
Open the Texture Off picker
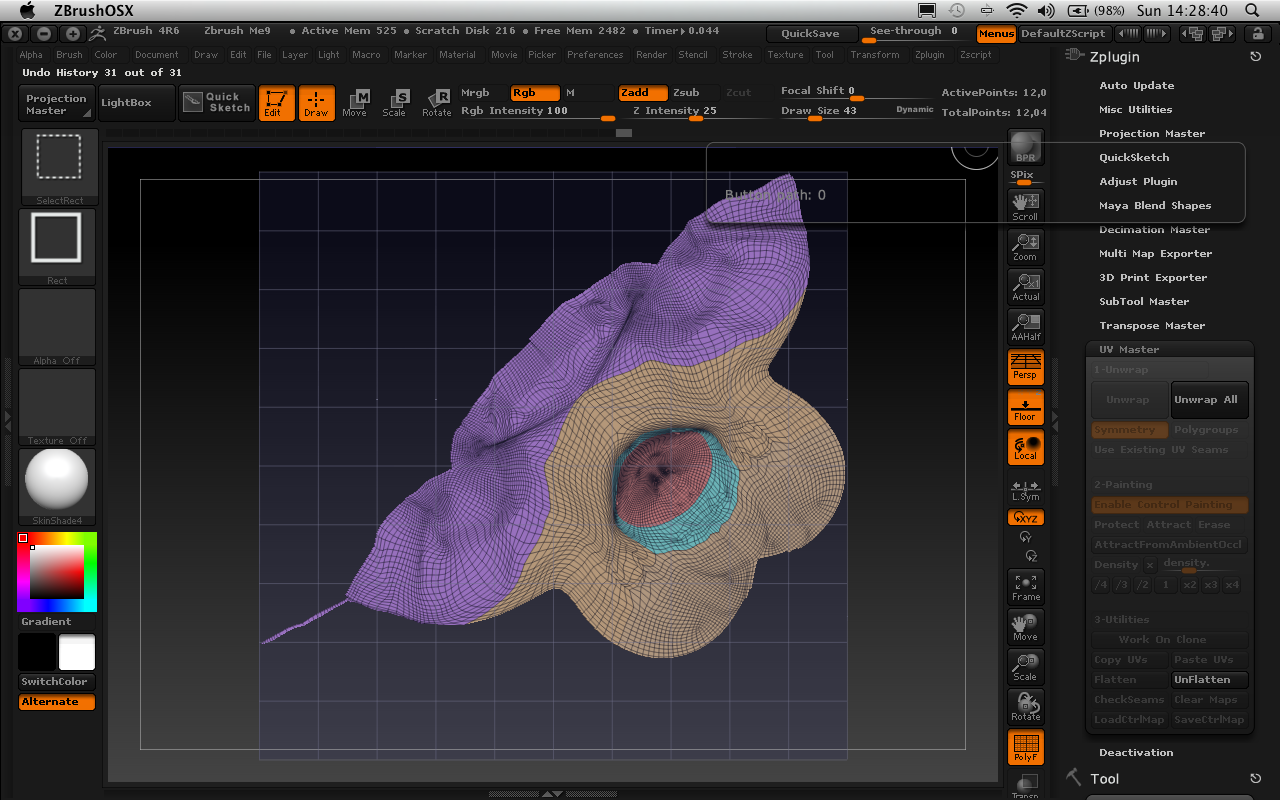click(x=58, y=406)
